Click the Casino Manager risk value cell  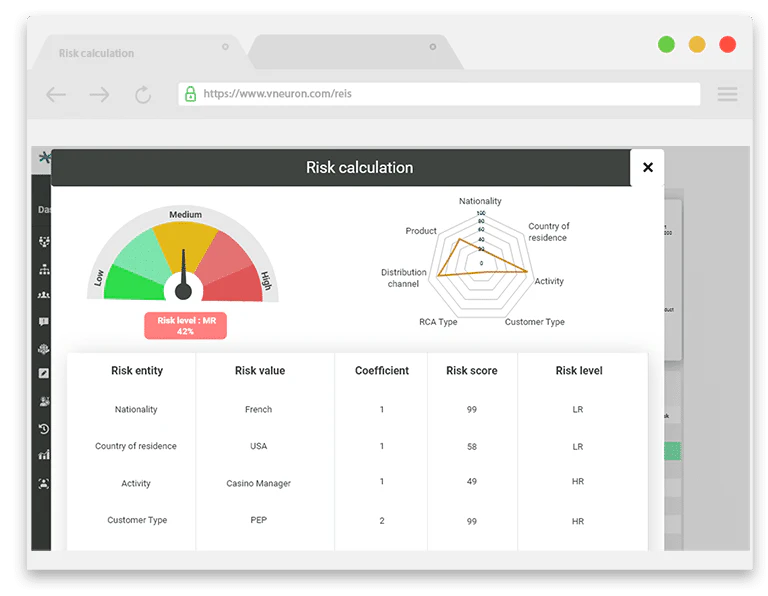point(259,483)
